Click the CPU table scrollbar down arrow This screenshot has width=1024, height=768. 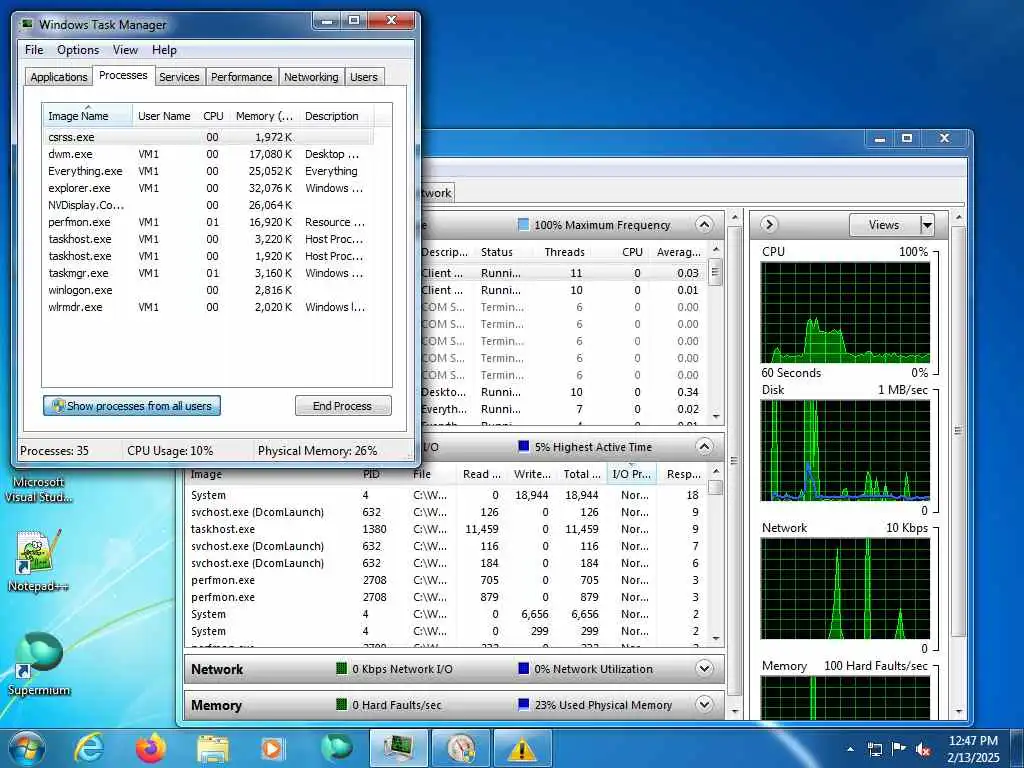[716, 417]
